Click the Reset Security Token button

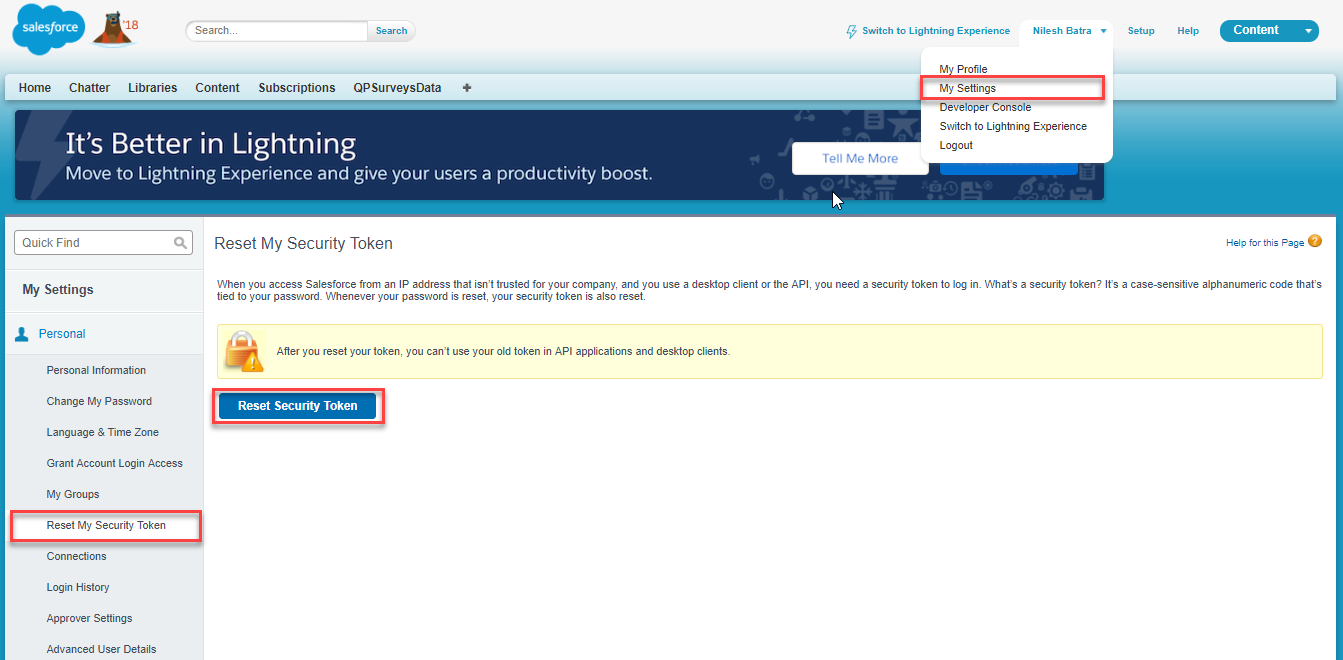coord(297,406)
